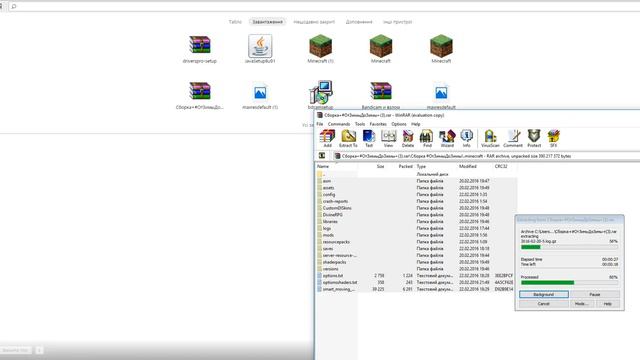Click the Help button in extraction dialog
This screenshot has height=360, width=640.
607,304
